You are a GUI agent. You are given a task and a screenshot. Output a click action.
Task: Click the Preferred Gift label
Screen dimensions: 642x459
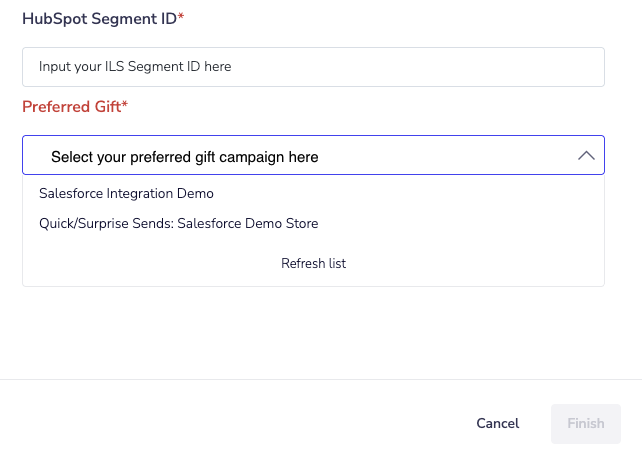(x=71, y=106)
